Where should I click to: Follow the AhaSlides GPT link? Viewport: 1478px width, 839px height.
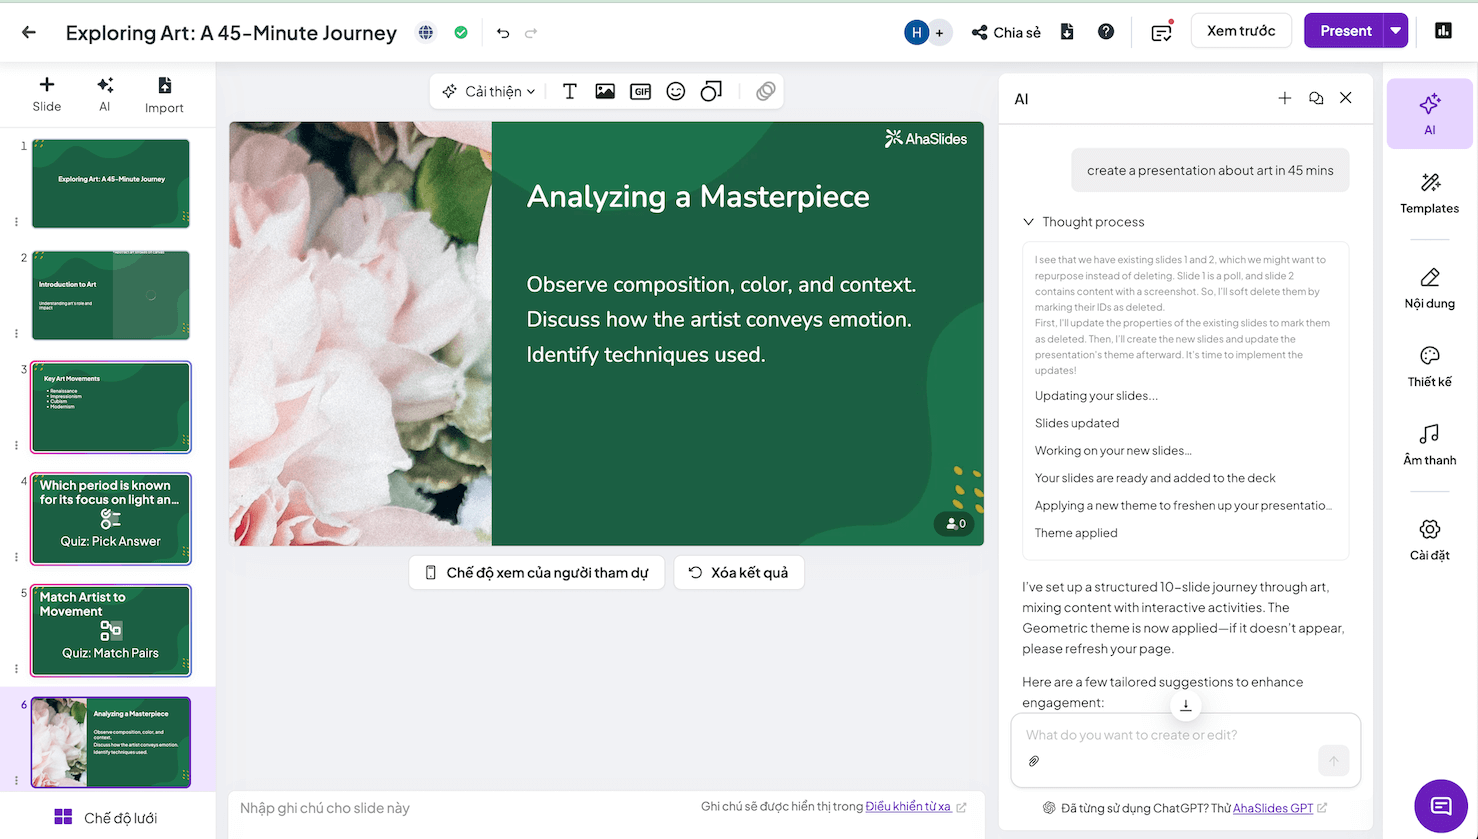[x=1273, y=808]
